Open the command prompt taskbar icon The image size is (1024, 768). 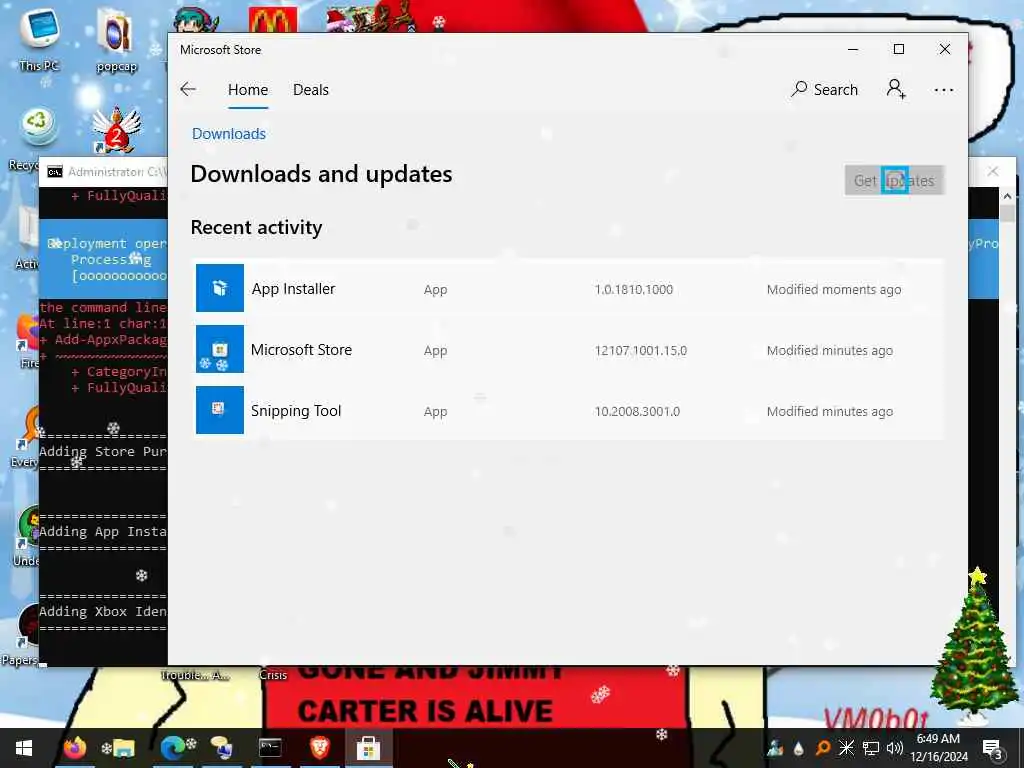[x=270, y=748]
